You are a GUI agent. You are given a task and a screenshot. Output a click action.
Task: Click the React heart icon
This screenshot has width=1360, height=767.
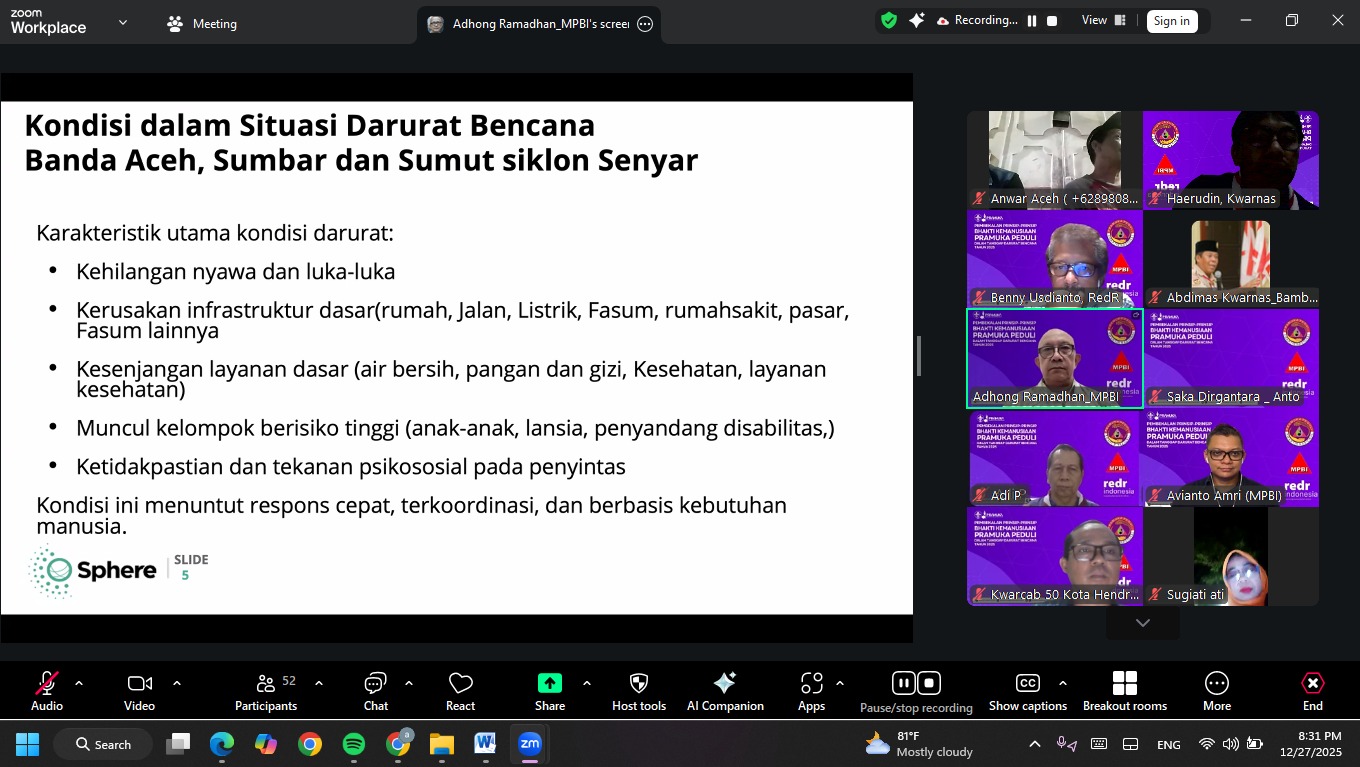click(460, 691)
